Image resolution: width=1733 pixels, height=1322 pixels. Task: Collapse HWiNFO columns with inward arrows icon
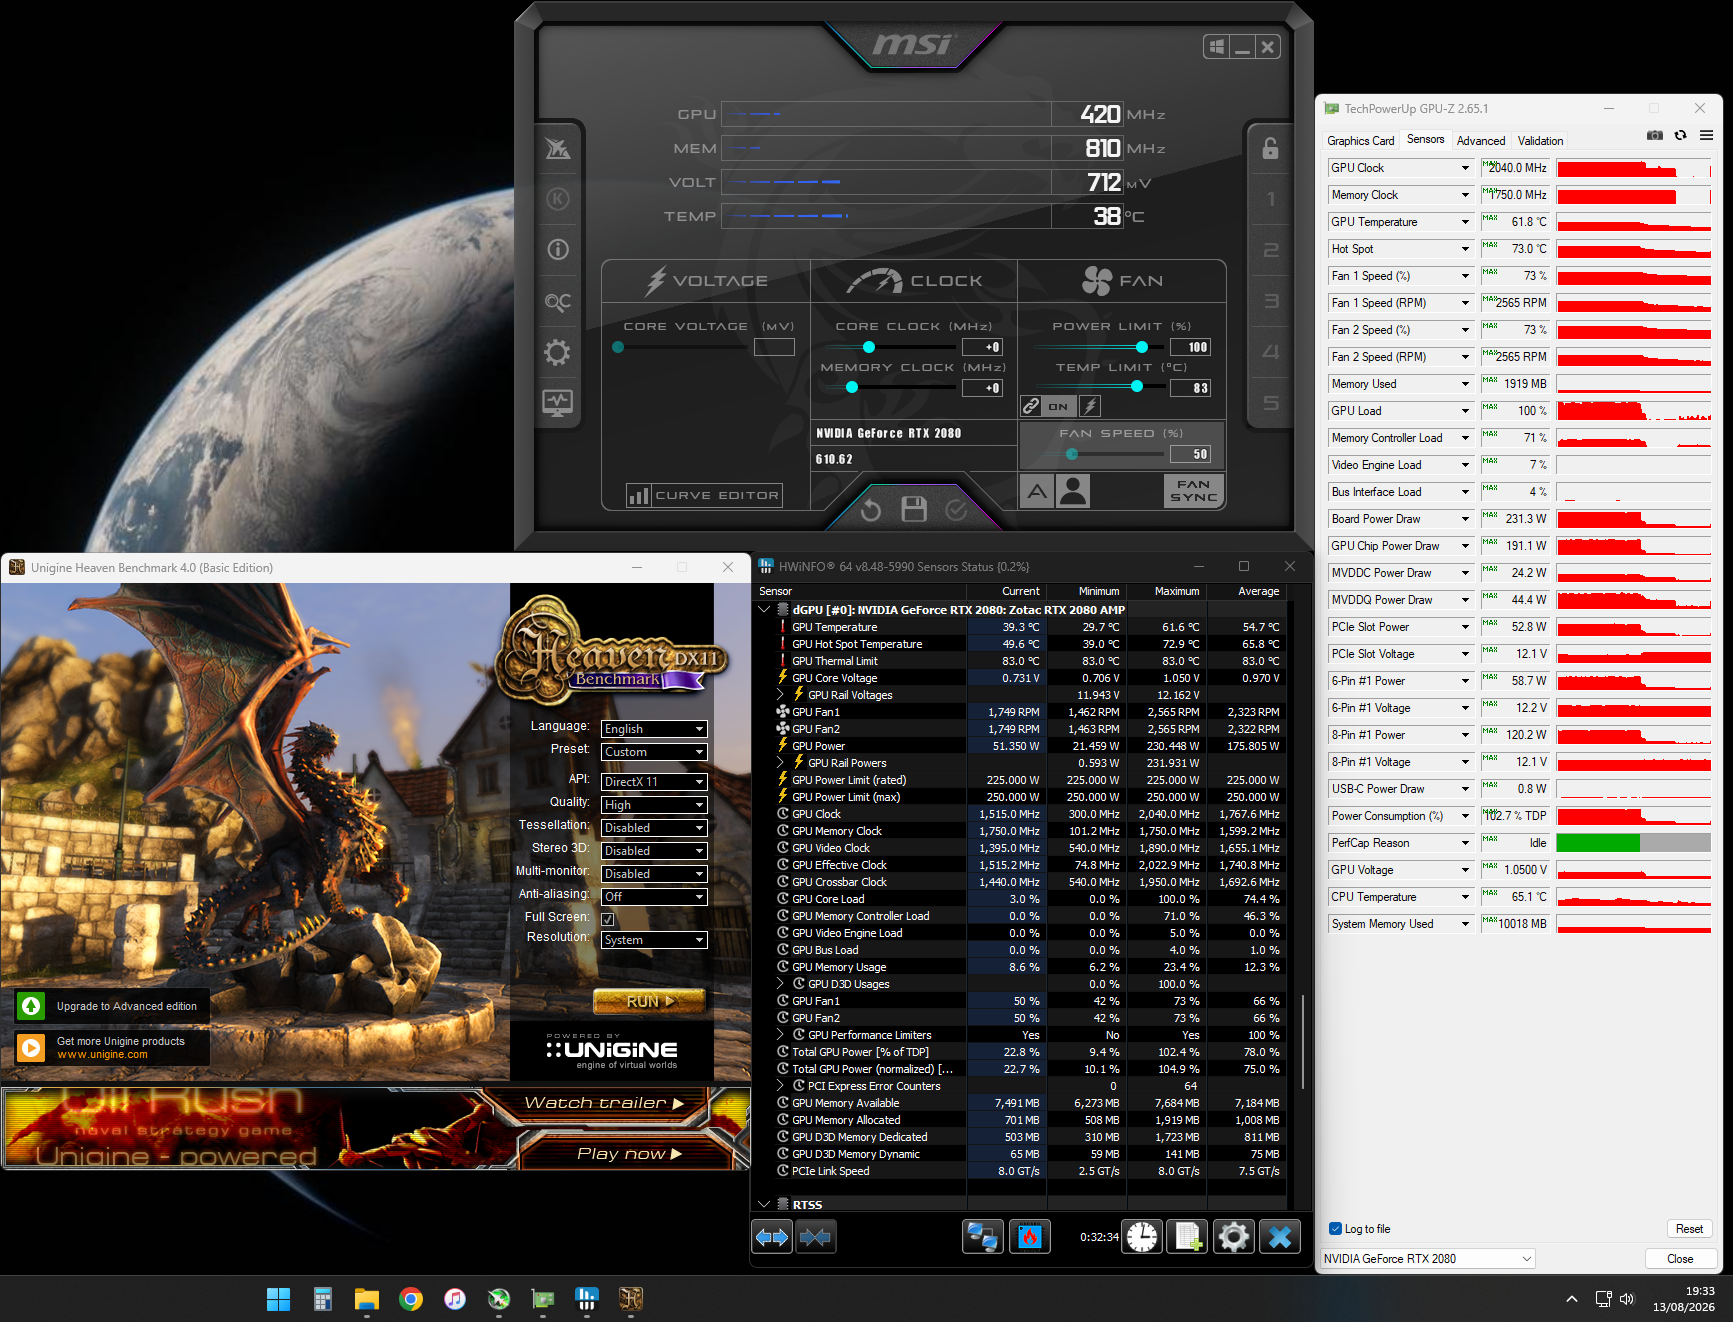[815, 1237]
